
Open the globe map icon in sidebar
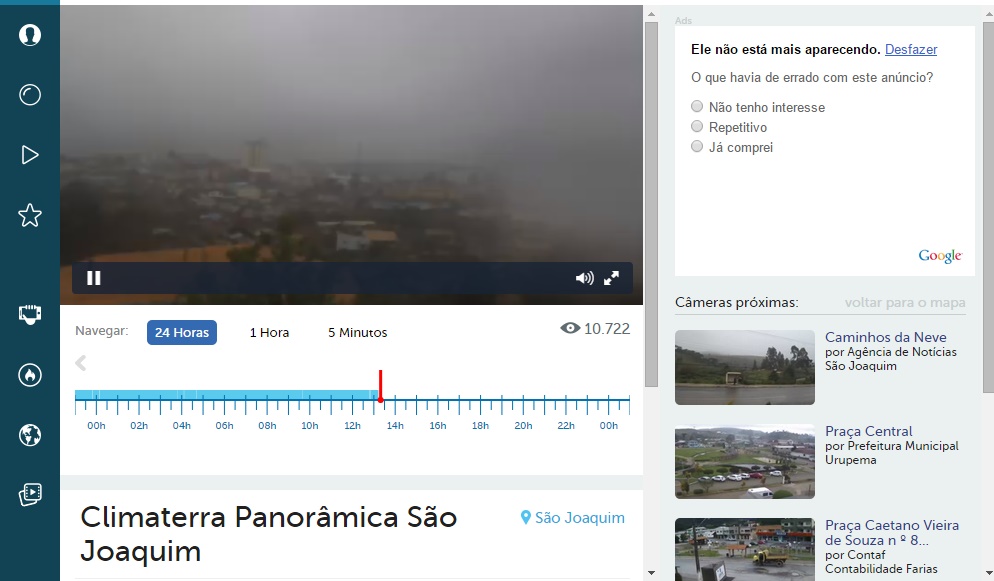[x=30, y=435]
